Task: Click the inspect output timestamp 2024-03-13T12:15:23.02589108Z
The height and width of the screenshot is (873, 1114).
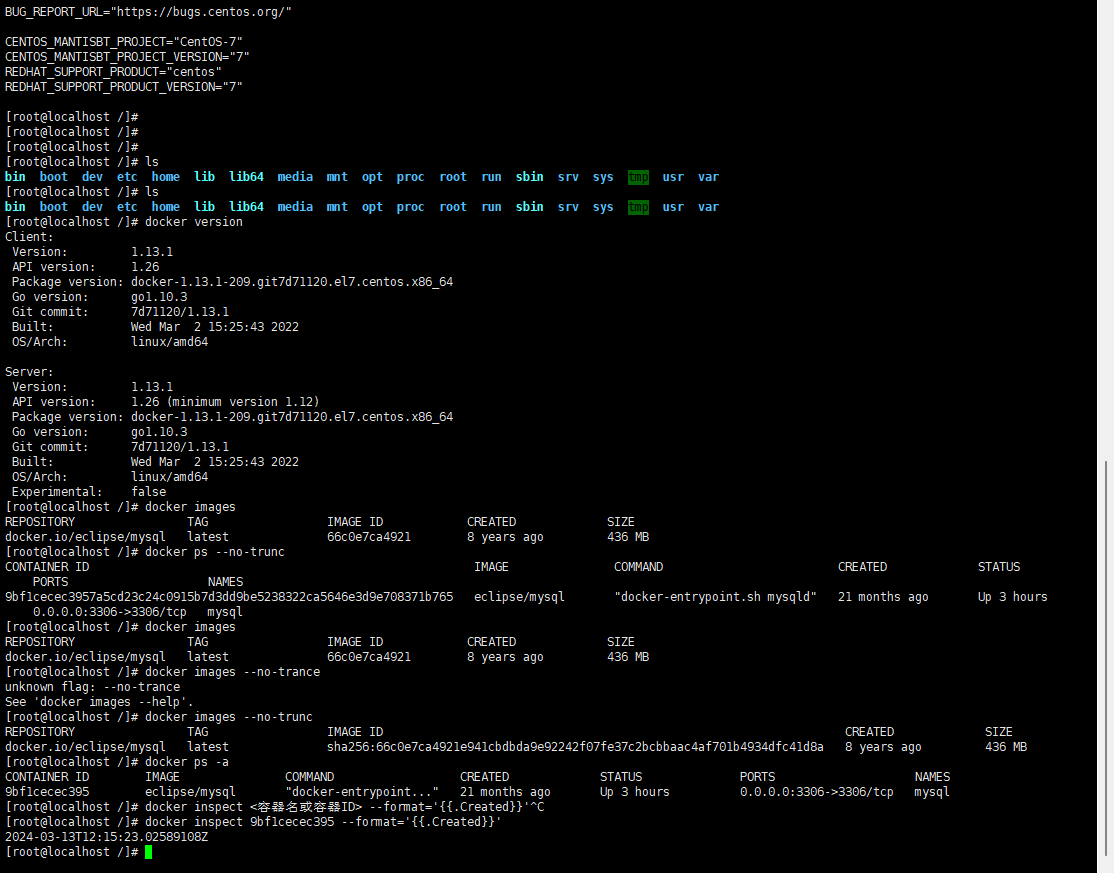Action: coord(107,837)
